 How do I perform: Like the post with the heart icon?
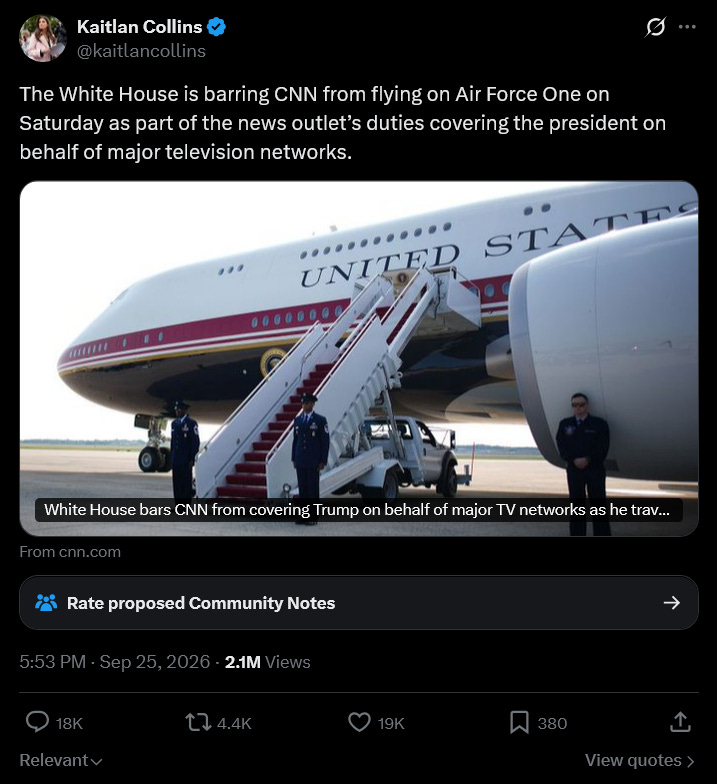[359, 722]
